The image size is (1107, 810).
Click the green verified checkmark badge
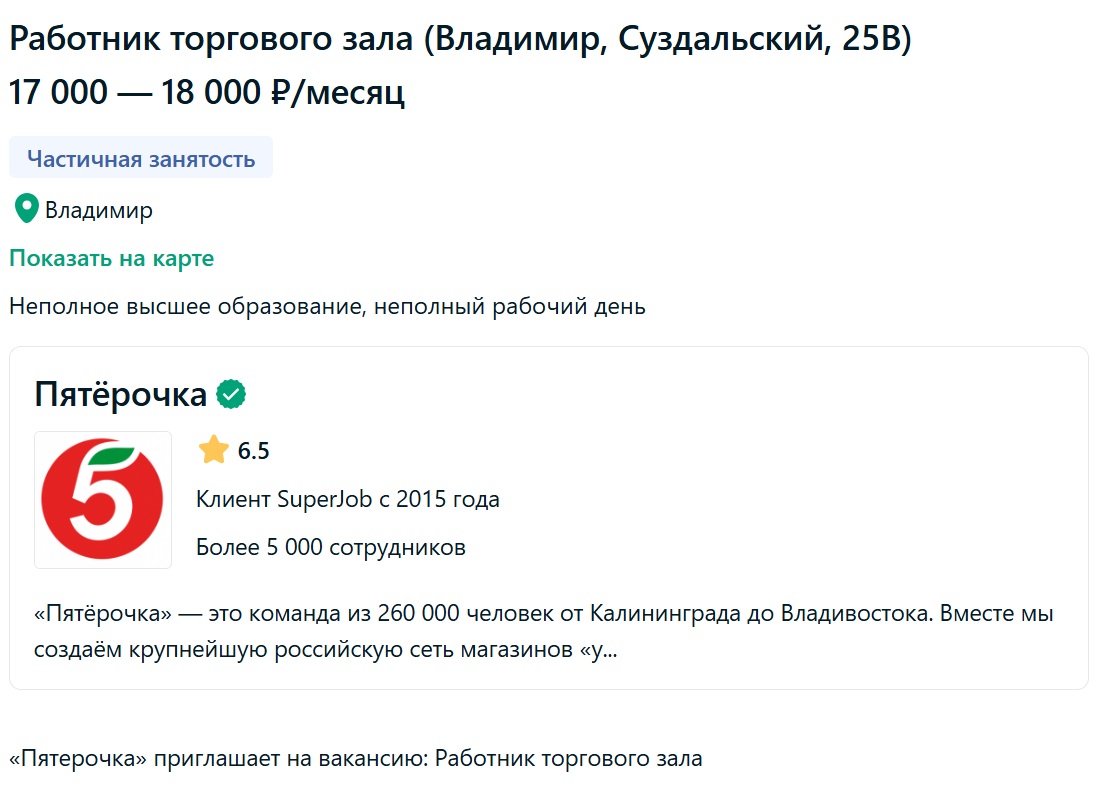pyautogui.click(x=231, y=395)
